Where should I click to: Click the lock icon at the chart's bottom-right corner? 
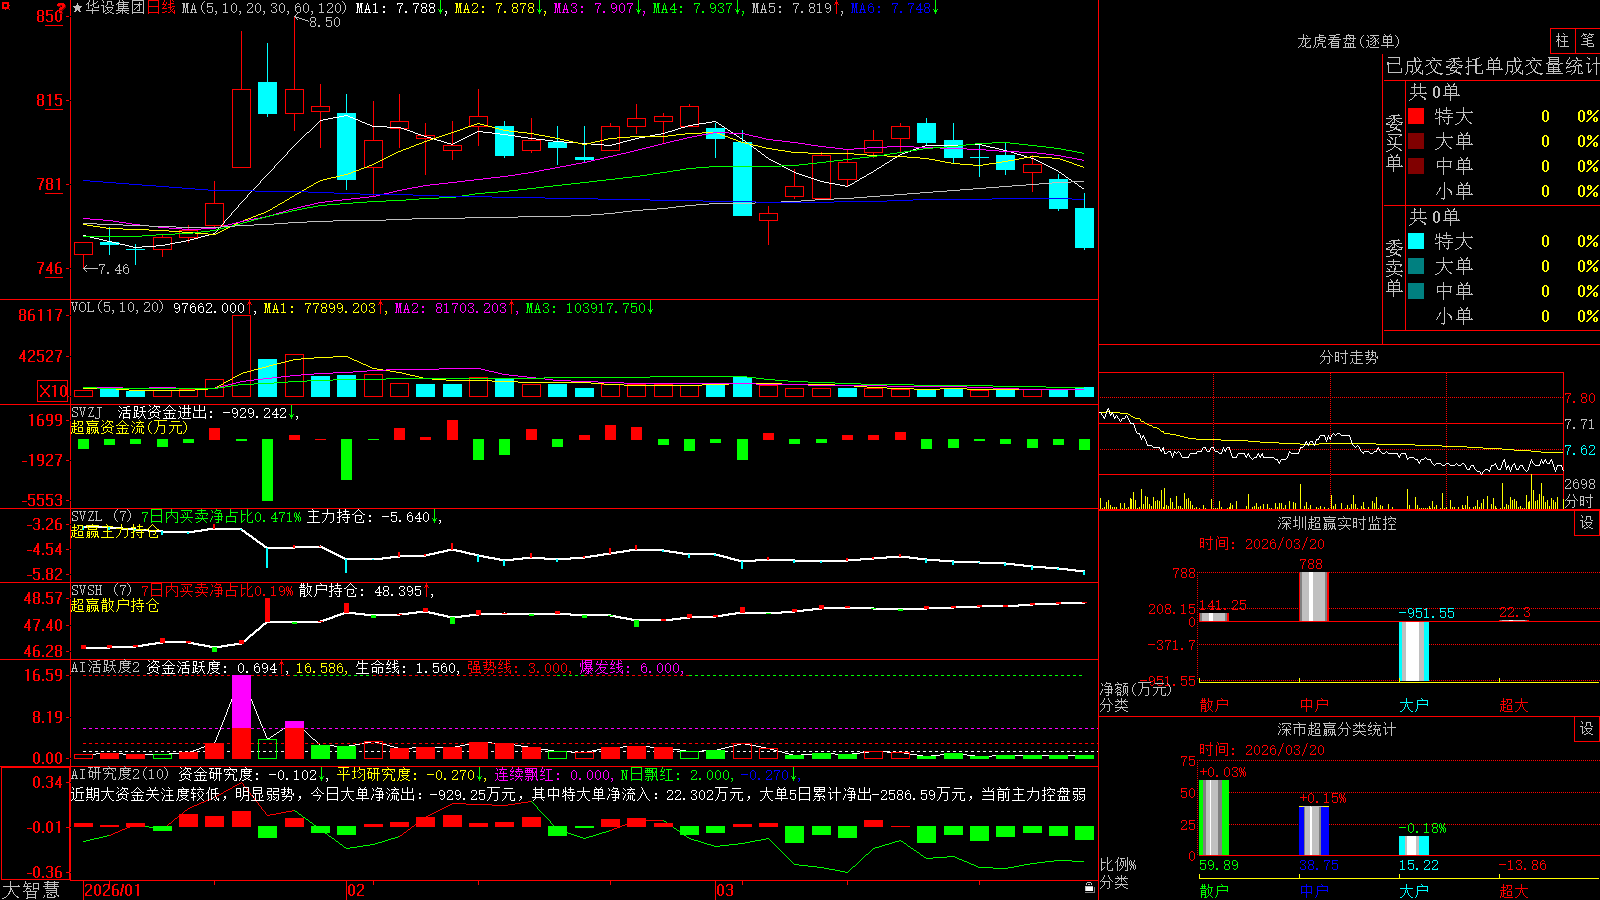pos(1089,888)
